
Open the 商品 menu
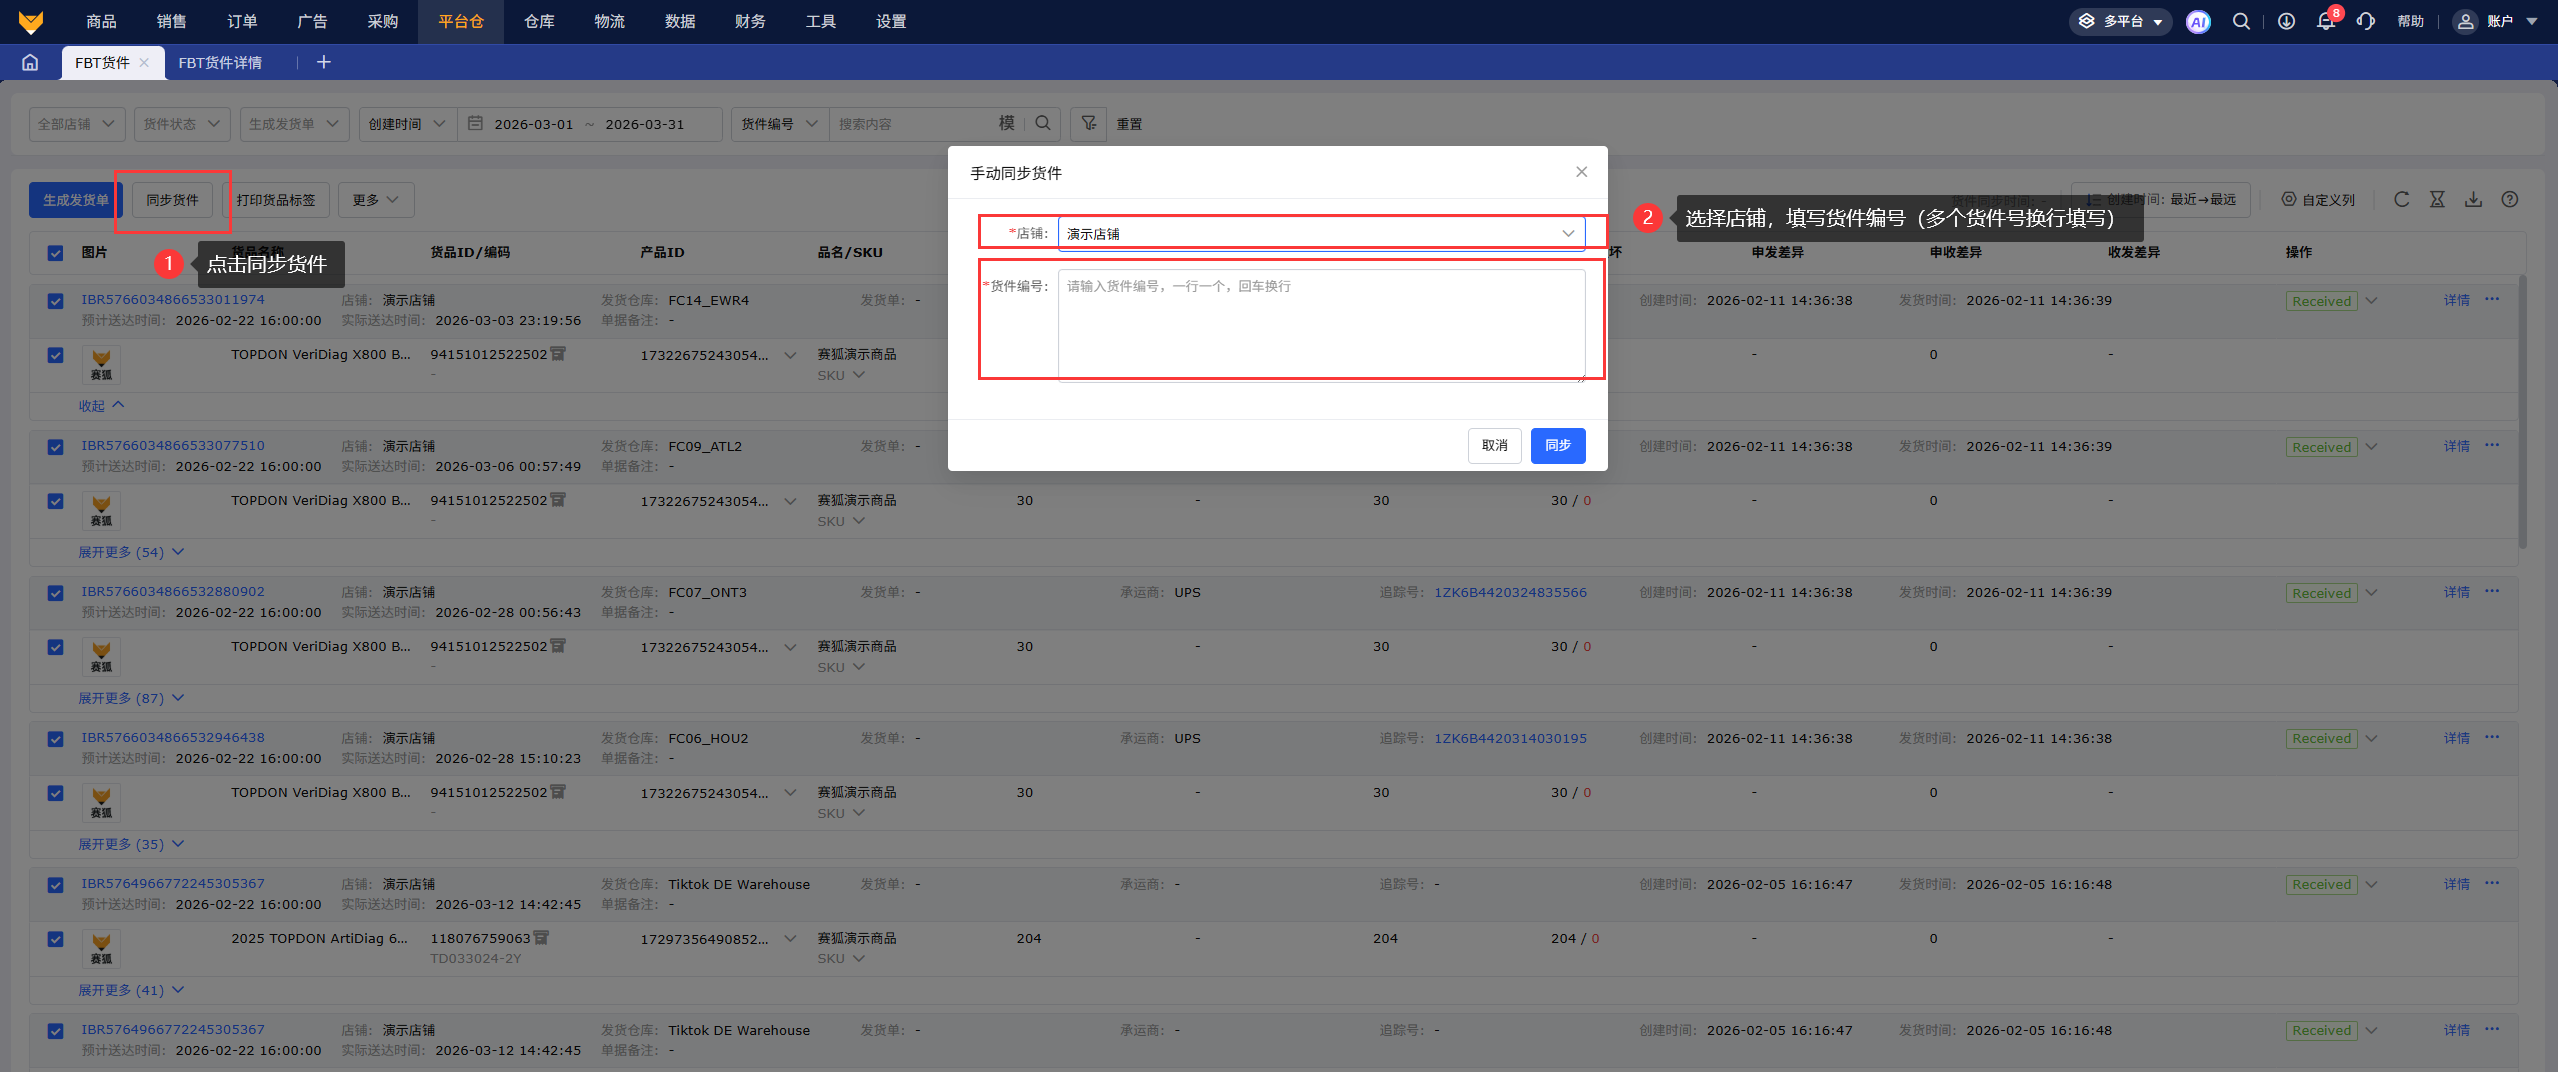[101, 21]
